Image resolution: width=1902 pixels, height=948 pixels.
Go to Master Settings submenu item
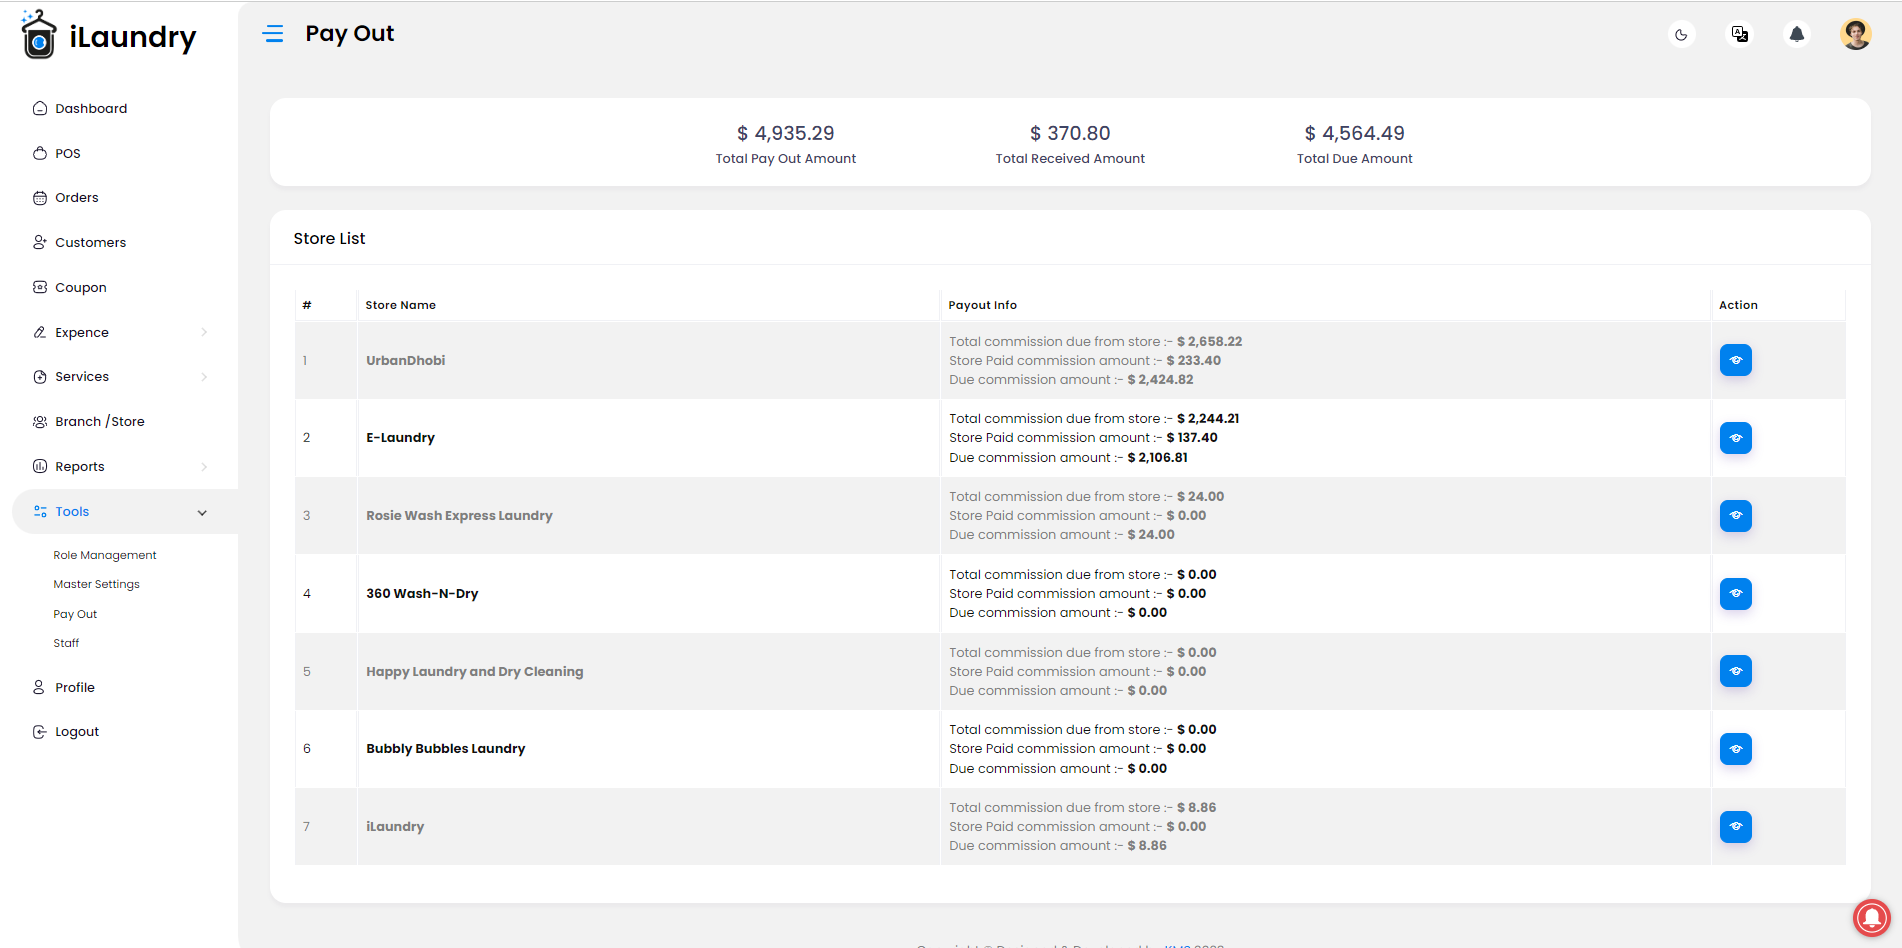(x=97, y=584)
